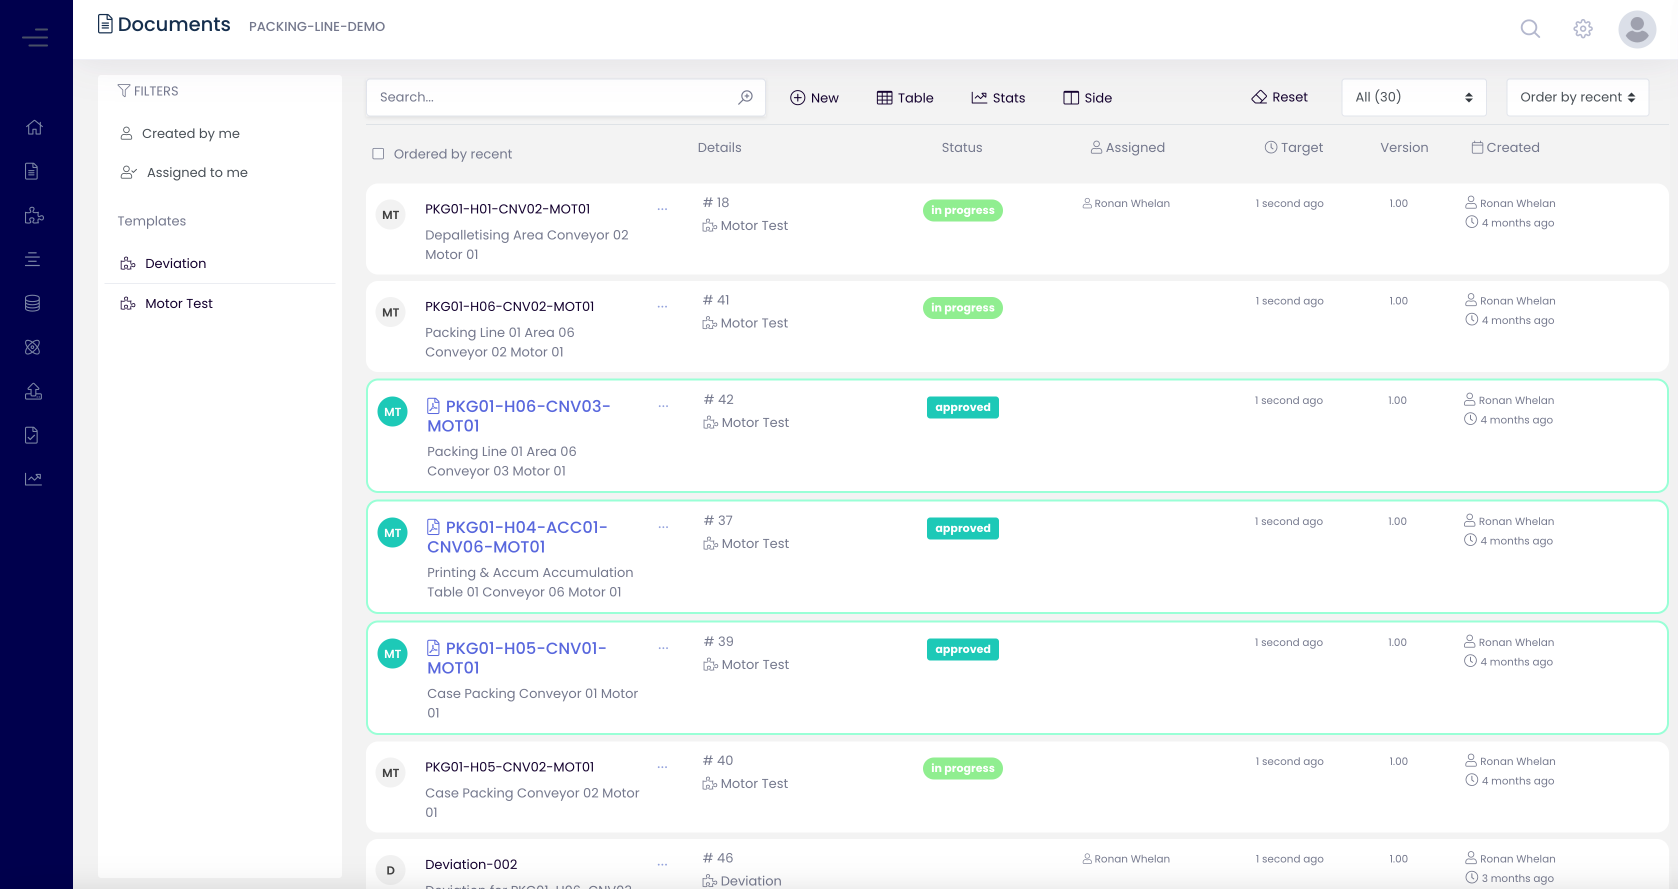Open the user profile avatar
The image size is (1678, 889).
click(1637, 29)
